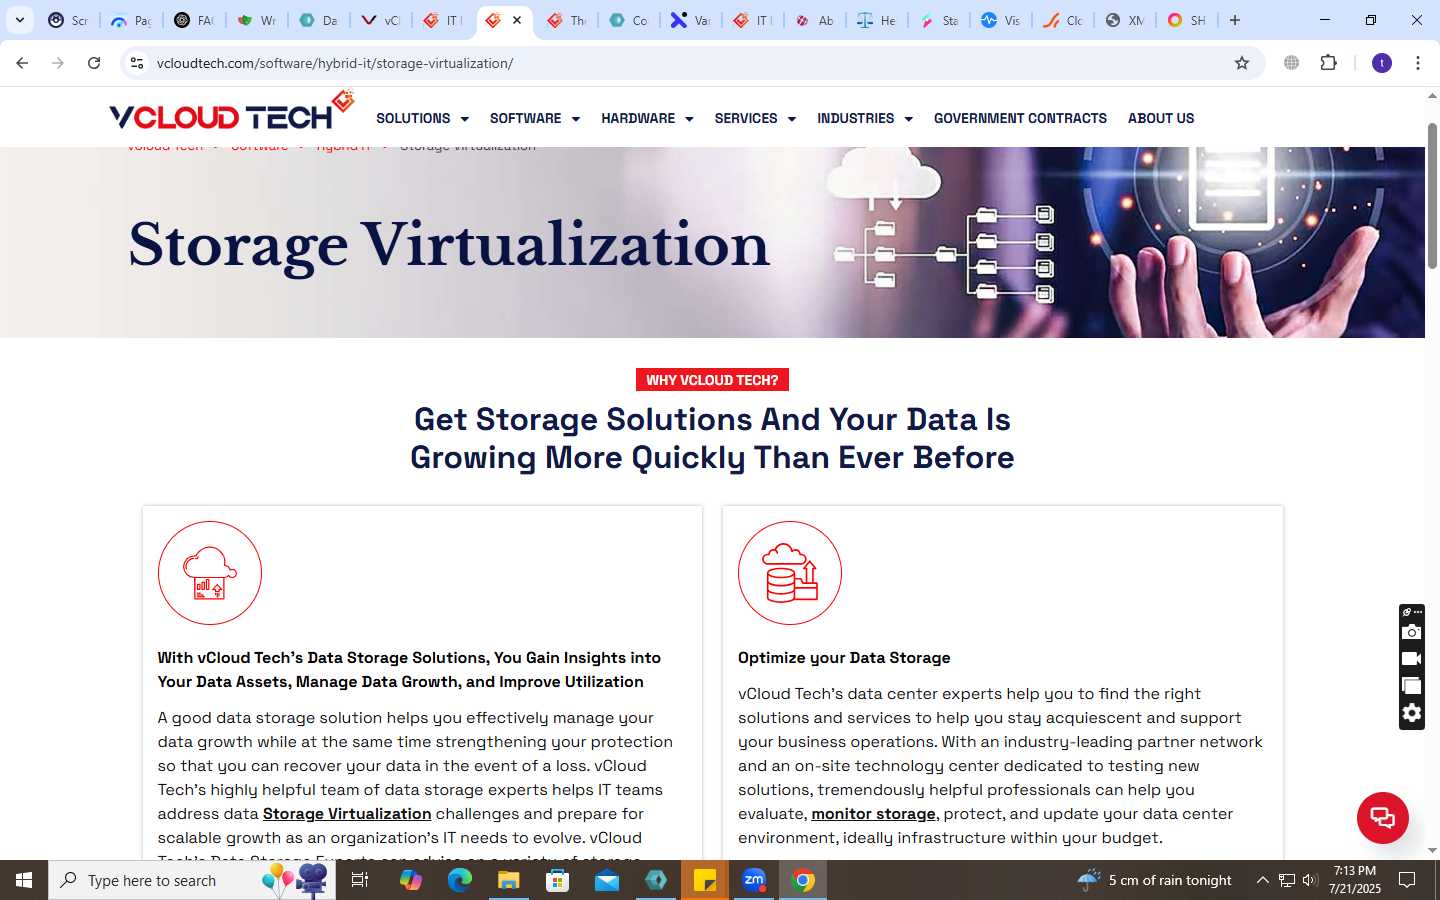Open the rain weather widget

pyautogui.click(x=1155, y=880)
